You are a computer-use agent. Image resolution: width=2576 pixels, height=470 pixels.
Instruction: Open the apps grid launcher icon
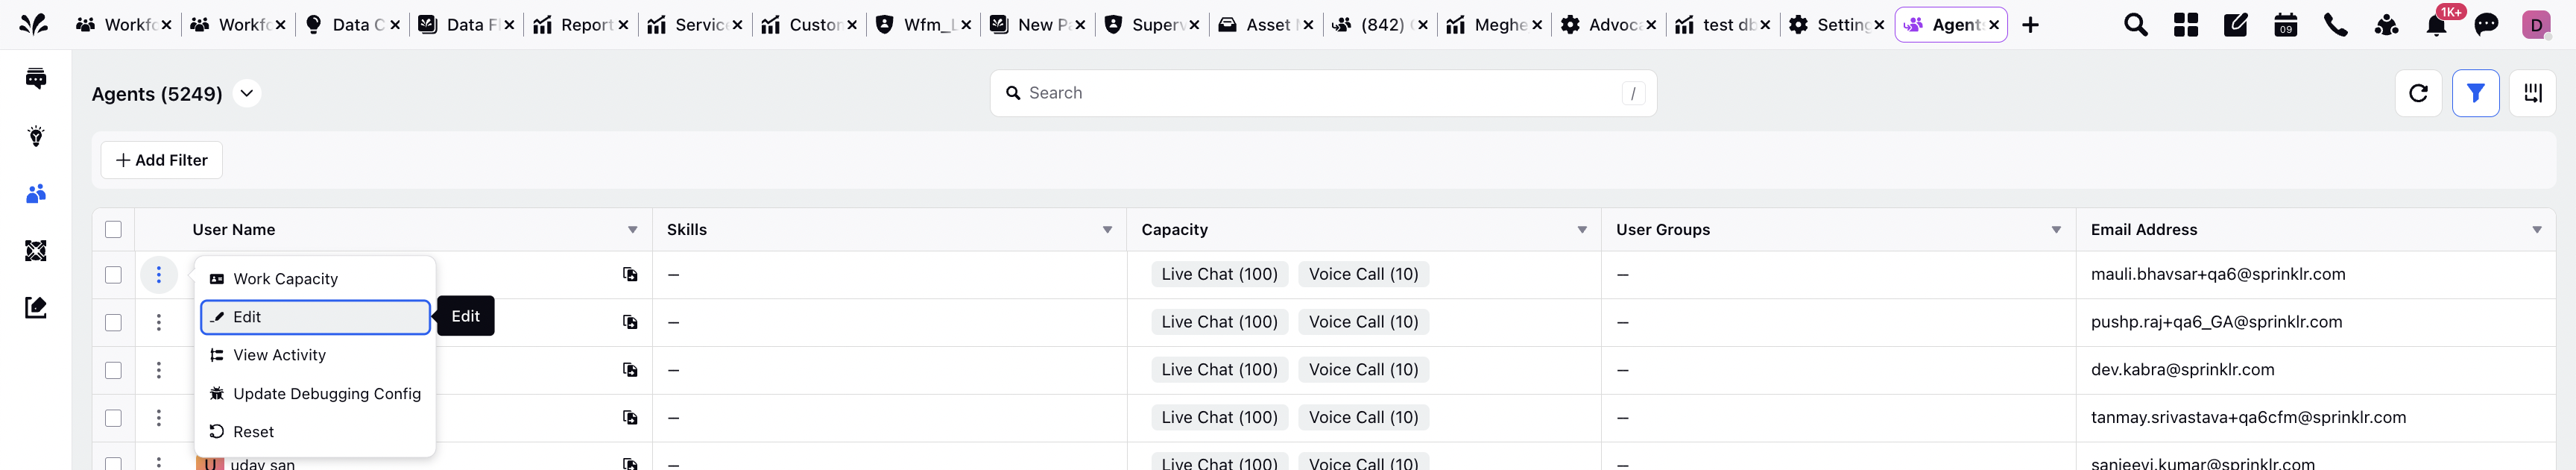click(2185, 25)
